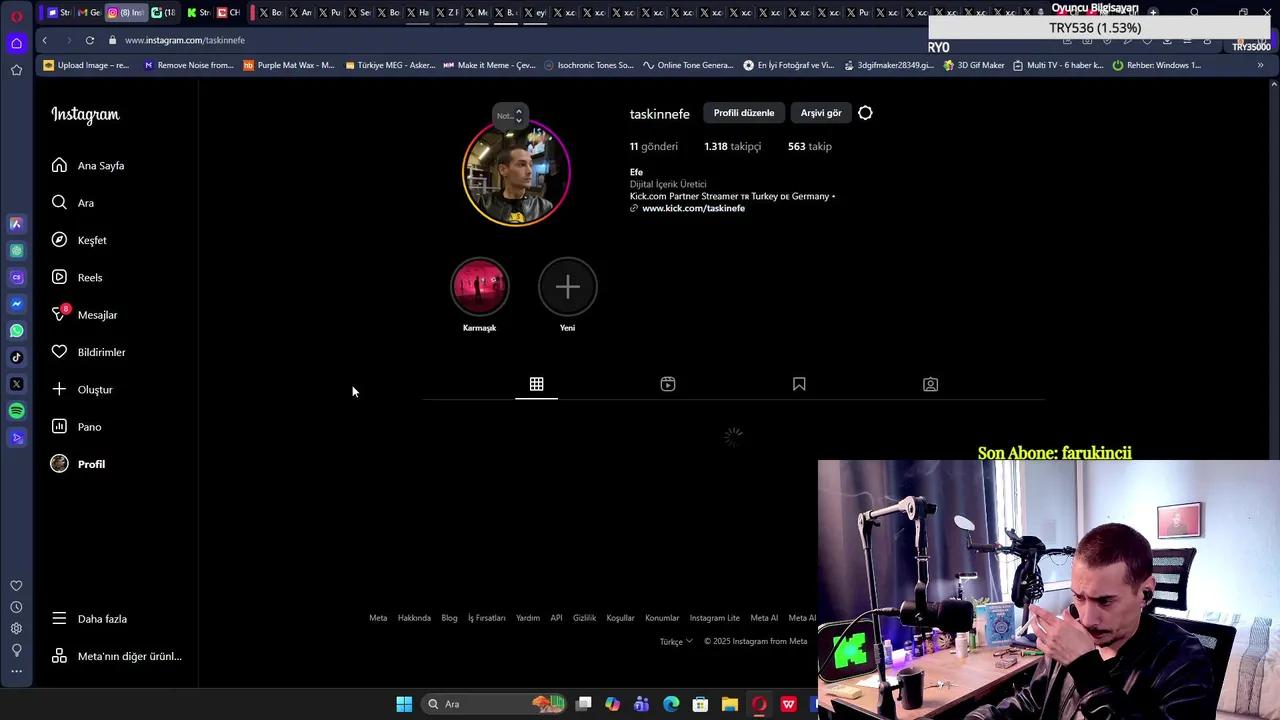Open Türkiye MEG bookmark
The image size is (1280, 720).
point(390,65)
